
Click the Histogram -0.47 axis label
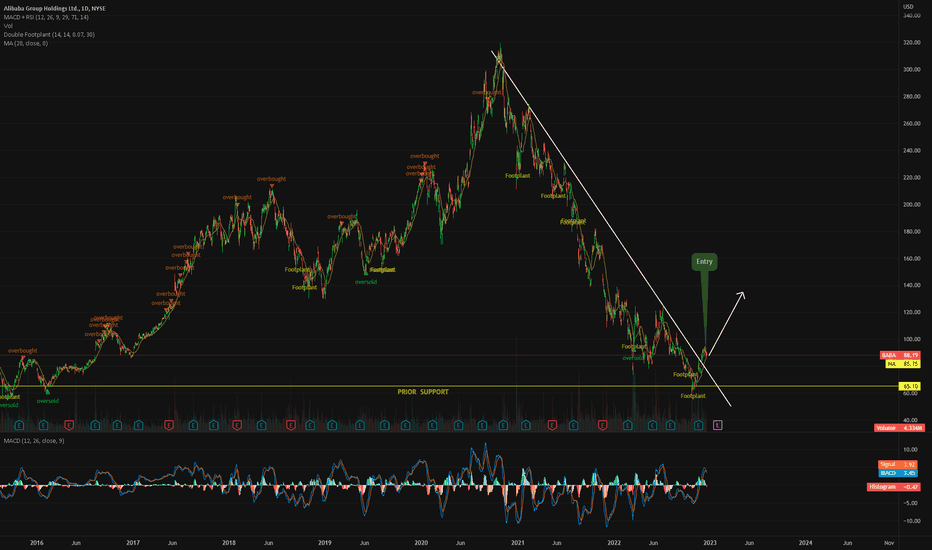click(893, 486)
